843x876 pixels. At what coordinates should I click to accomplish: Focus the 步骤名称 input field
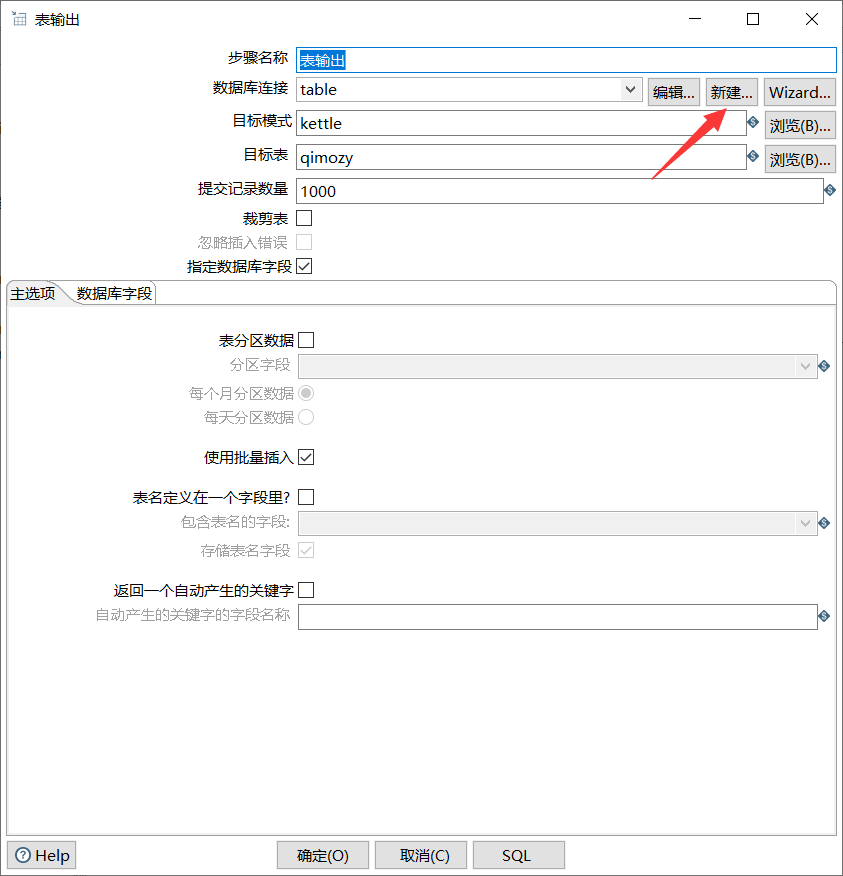point(566,60)
